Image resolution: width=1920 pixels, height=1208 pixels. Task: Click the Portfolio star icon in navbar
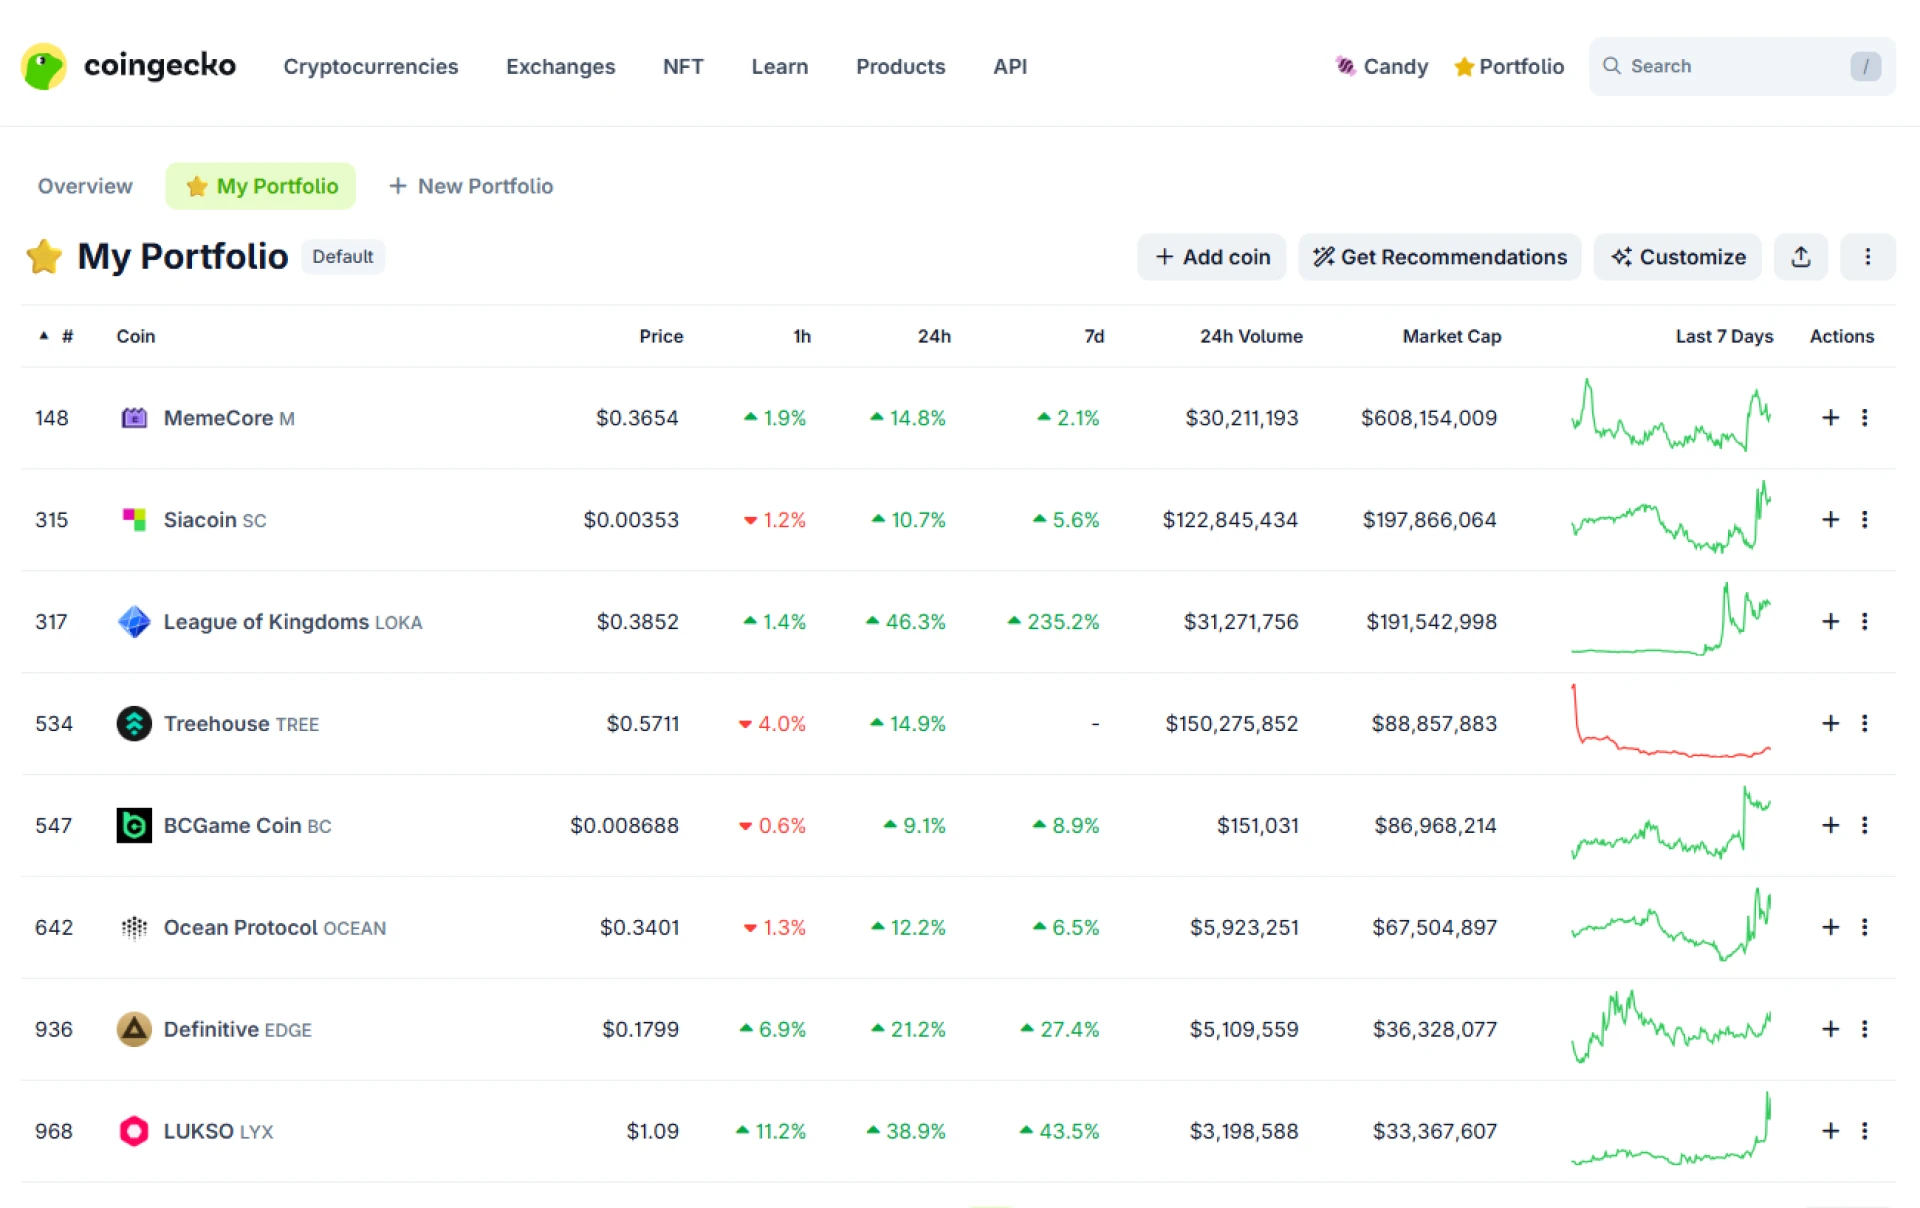coord(1464,66)
